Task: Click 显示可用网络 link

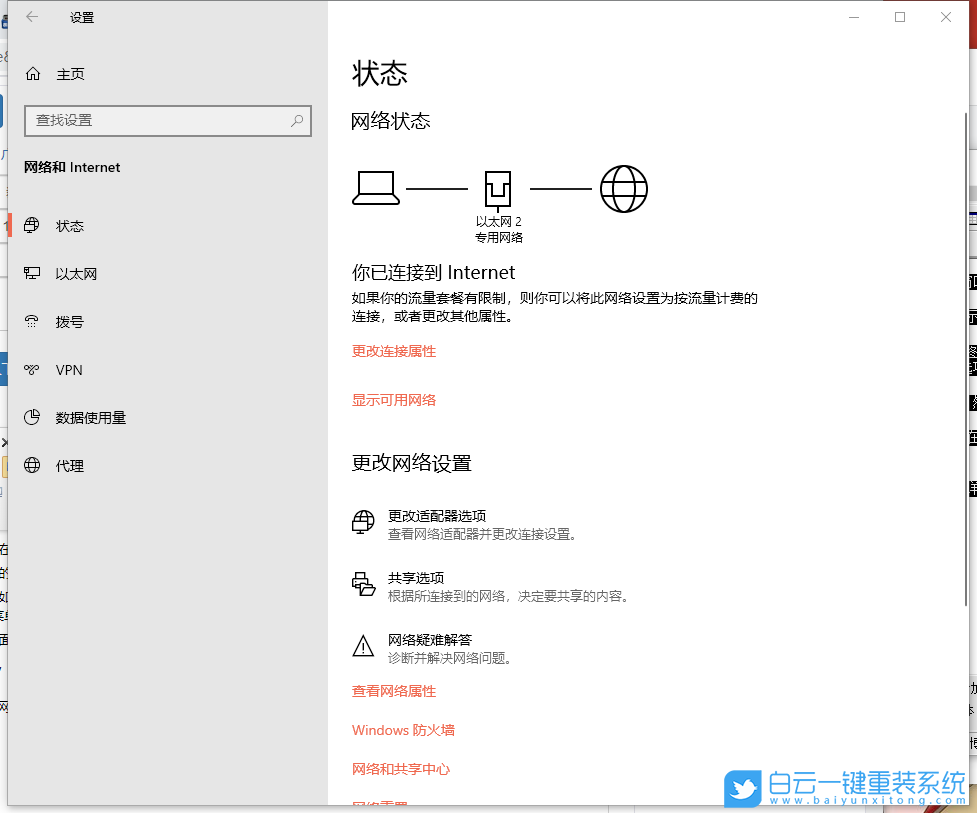Action: pyautogui.click(x=393, y=399)
